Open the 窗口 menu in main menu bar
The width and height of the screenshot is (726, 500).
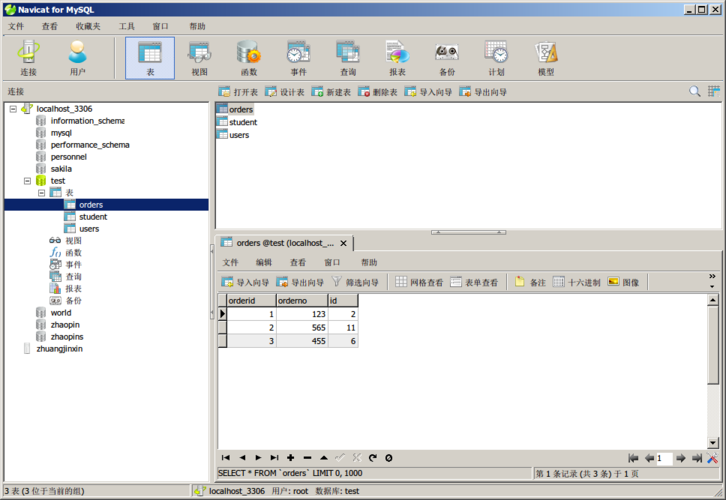pyautogui.click(x=161, y=26)
